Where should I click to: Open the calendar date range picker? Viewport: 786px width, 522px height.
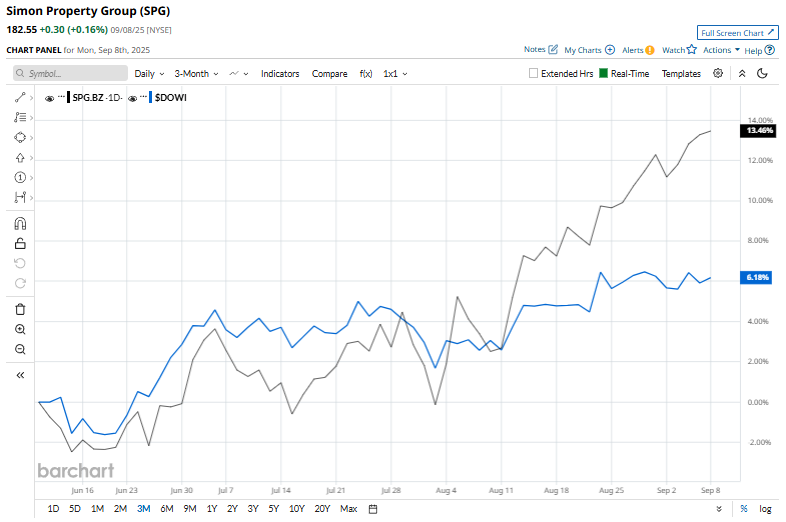click(372, 509)
